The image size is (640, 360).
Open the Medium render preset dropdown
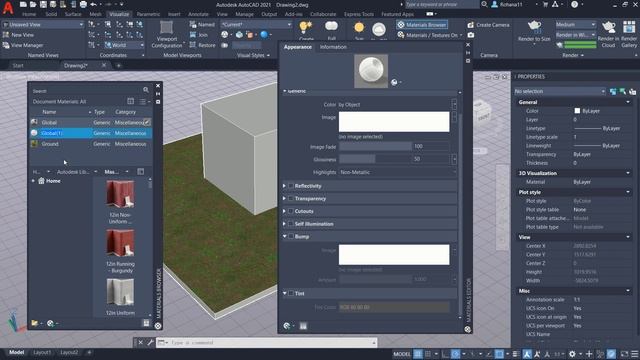tap(575, 24)
